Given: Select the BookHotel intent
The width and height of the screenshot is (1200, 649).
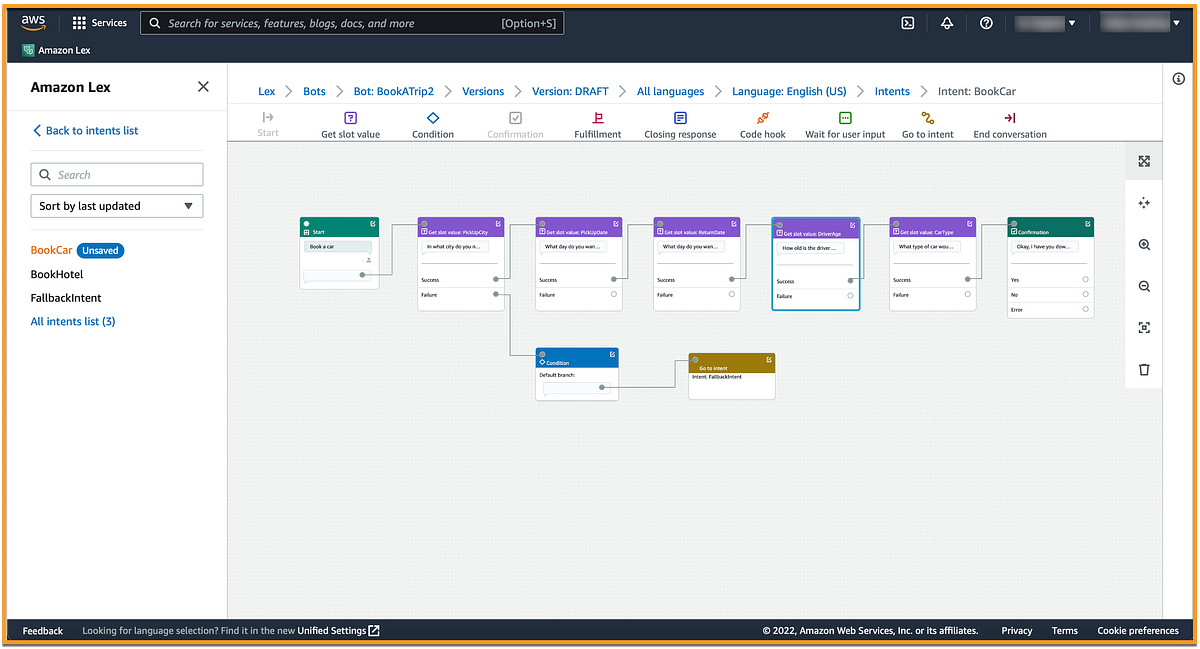Looking at the screenshot, I should click(x=57, y=274).
